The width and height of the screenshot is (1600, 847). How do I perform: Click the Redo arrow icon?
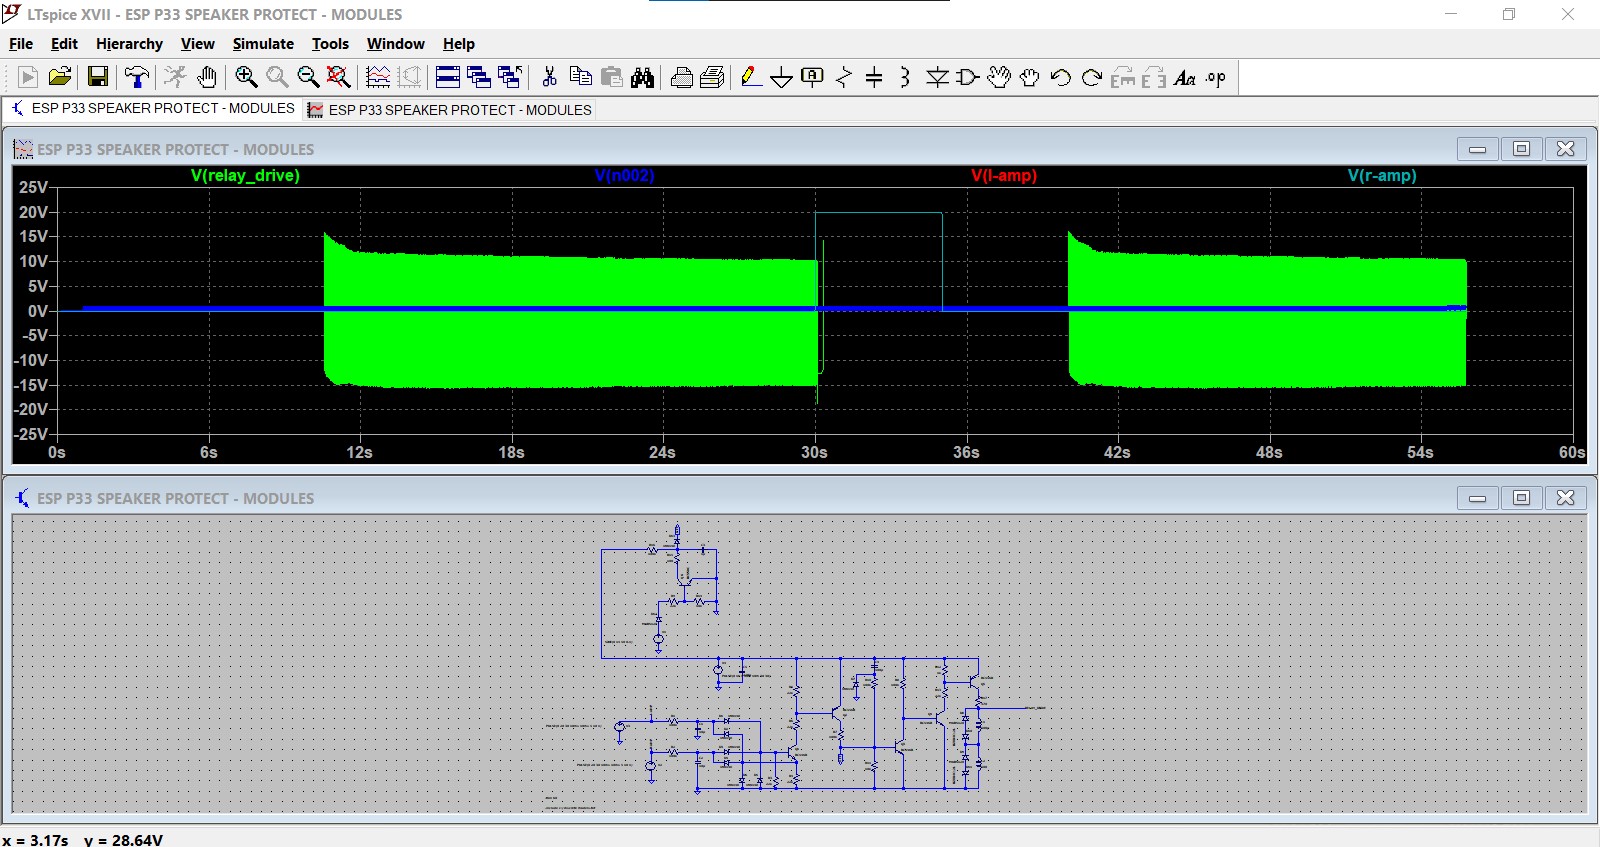[x=1092, y=77]
